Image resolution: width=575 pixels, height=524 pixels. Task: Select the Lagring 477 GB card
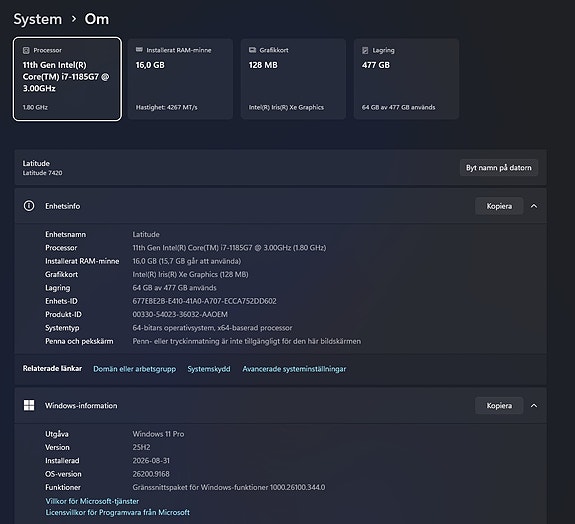click(x=406, y=79)
